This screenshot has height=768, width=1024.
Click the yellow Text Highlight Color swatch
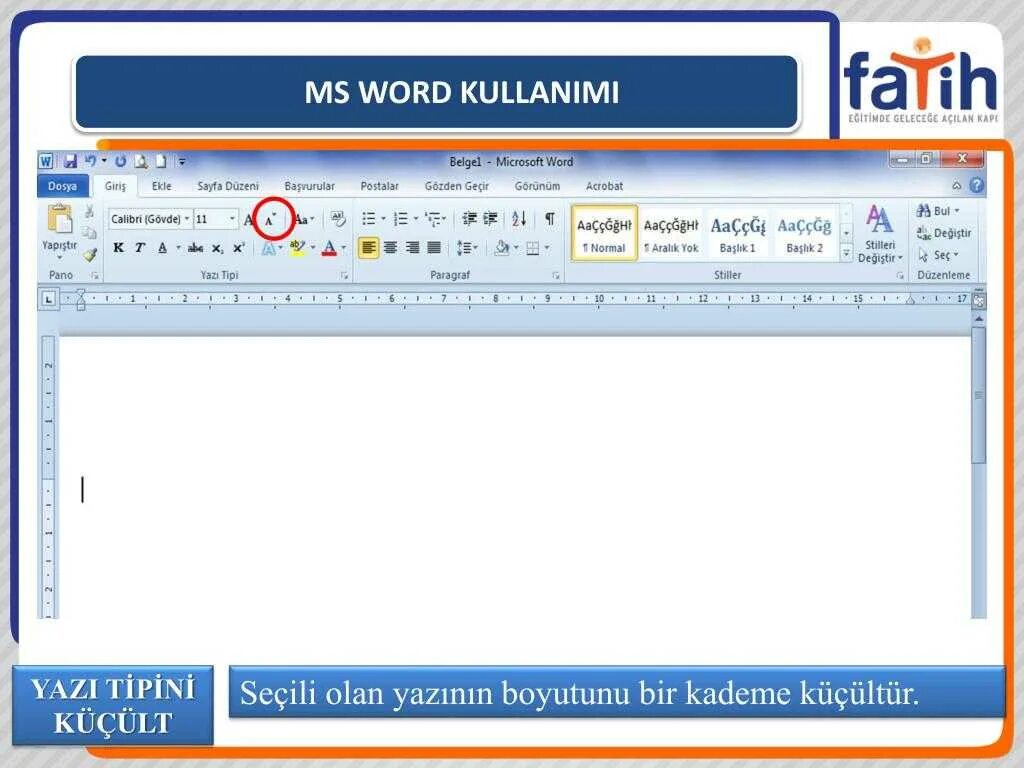[x=297, y=248]
